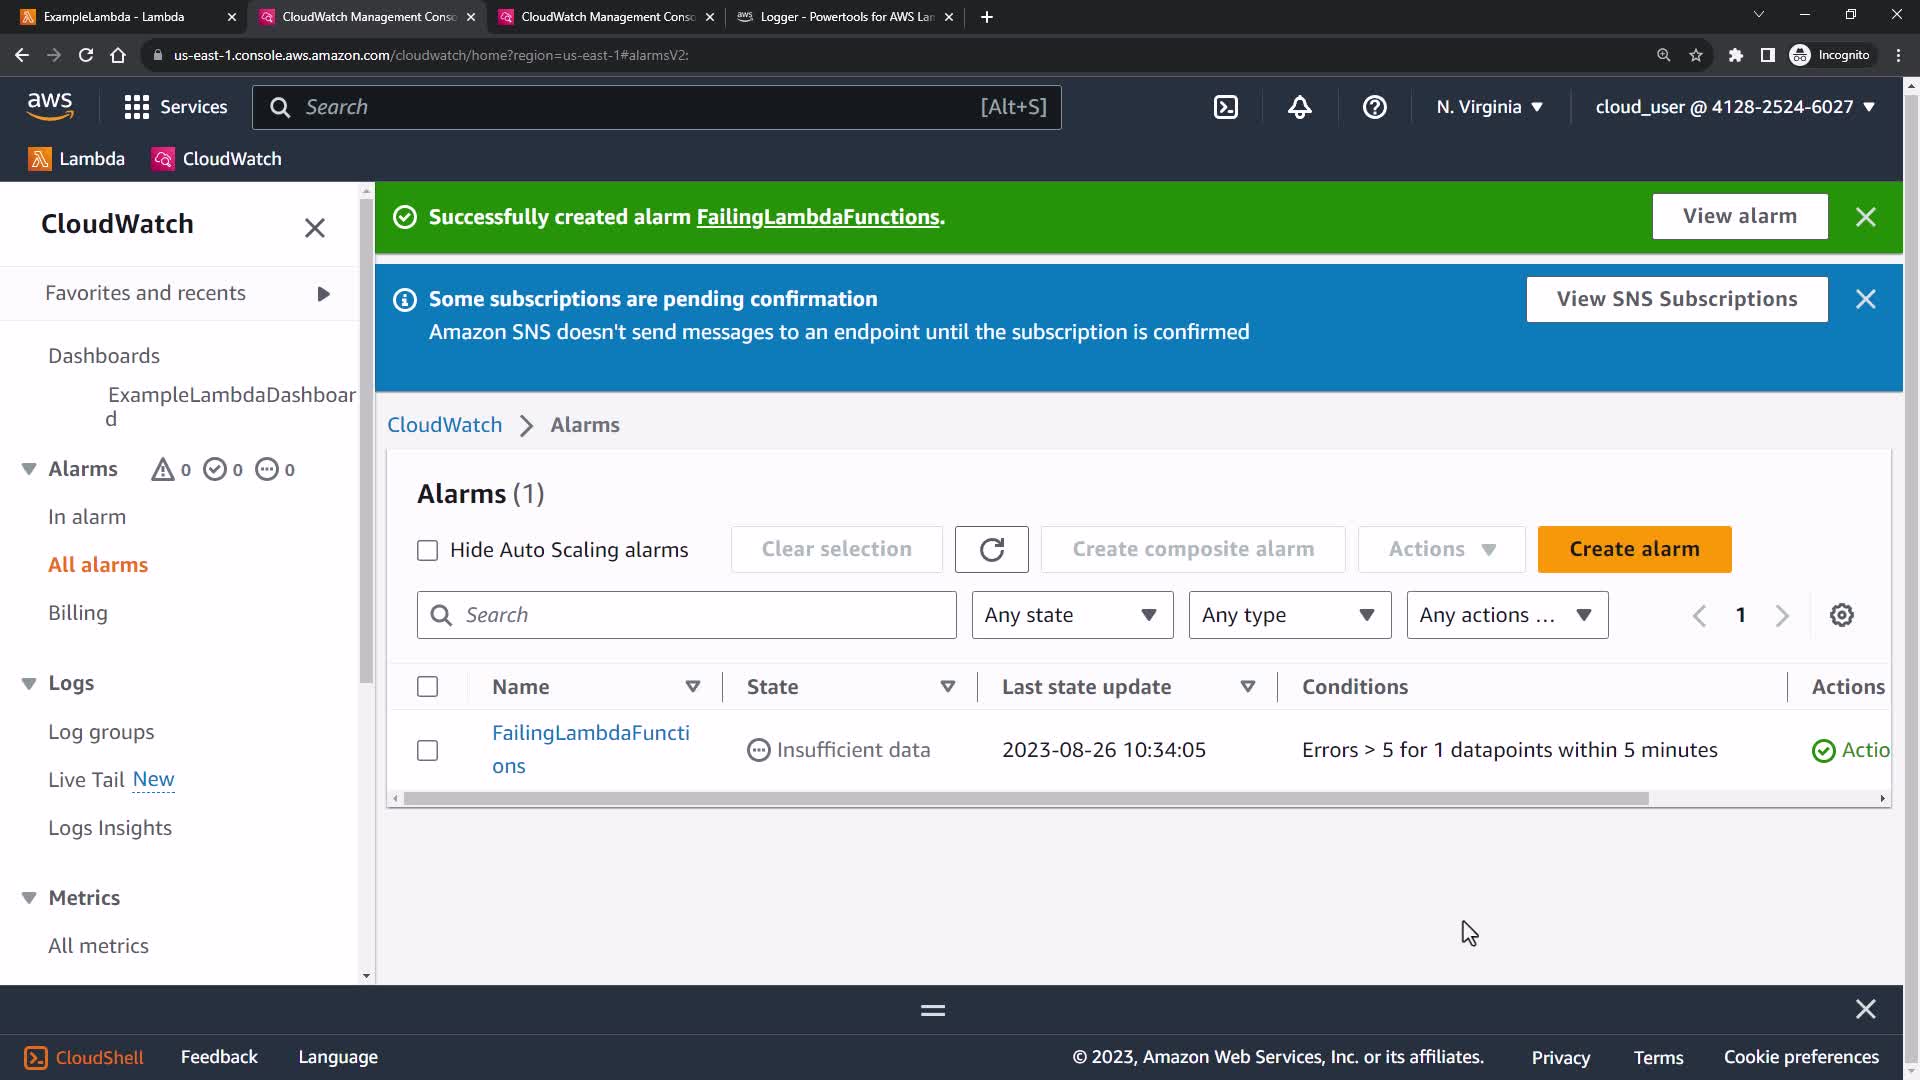The image size is (1920, 1080).
Task: Click the refresh alarms button
Action: pos(991,549)
